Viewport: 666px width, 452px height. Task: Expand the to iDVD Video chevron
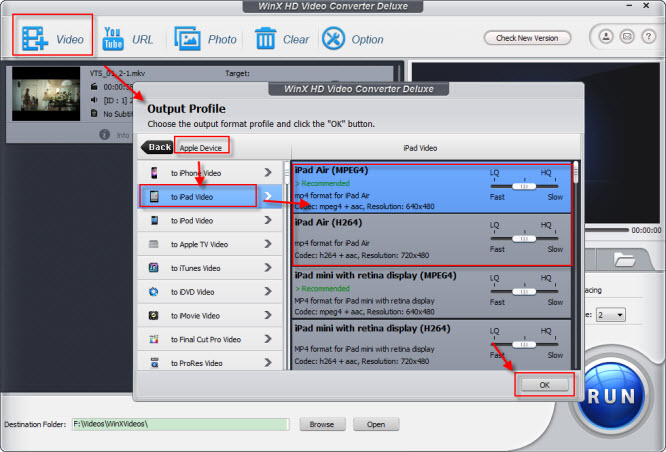[268, 291]
